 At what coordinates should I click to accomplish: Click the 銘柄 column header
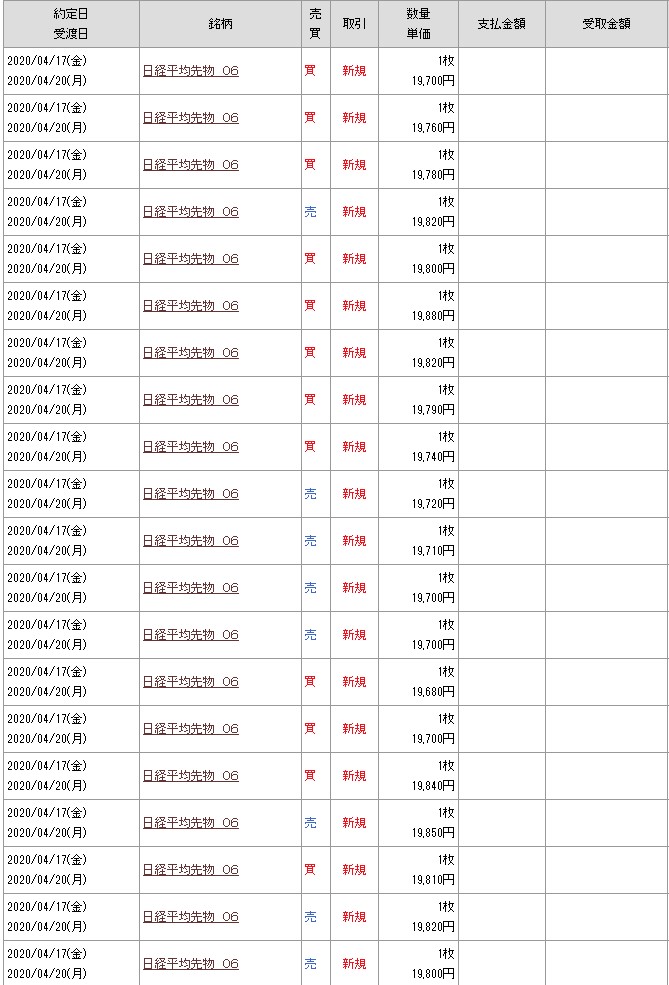pyautogui.click(x=220, y=24)
